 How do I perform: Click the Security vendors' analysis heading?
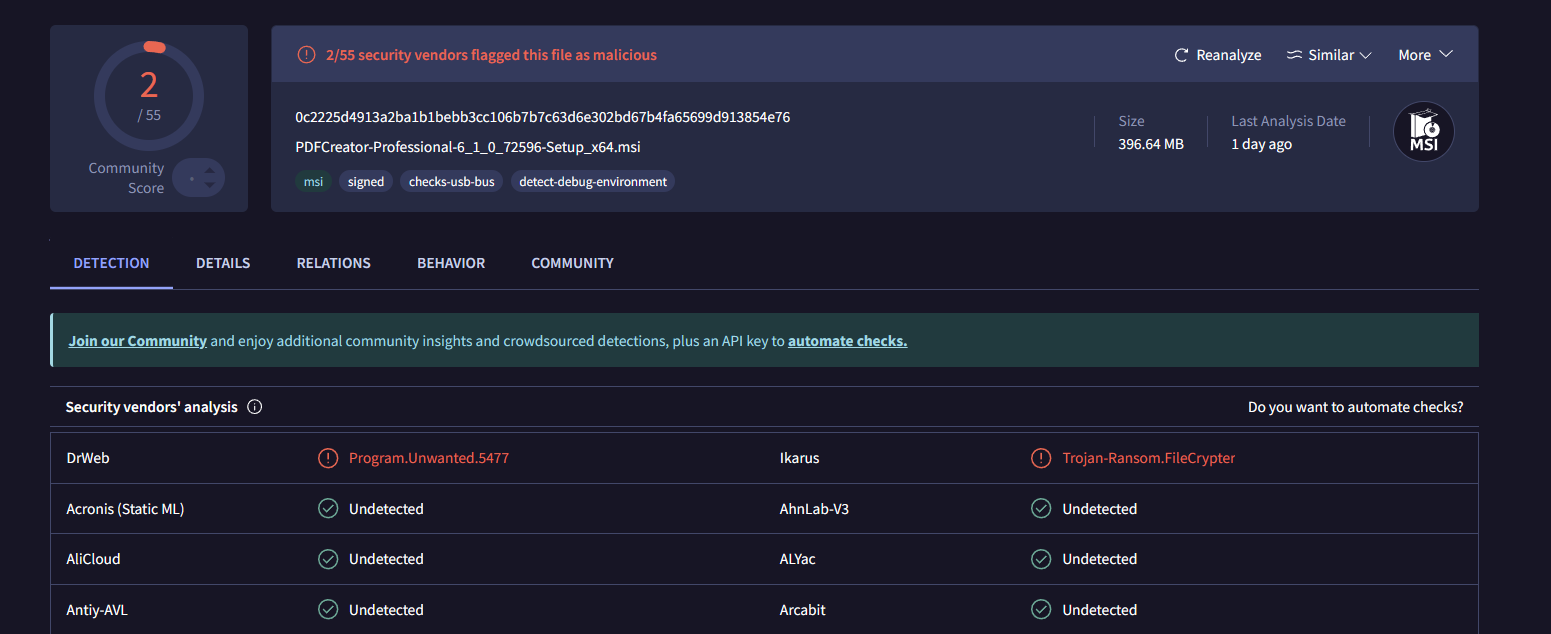coord(152,407)
